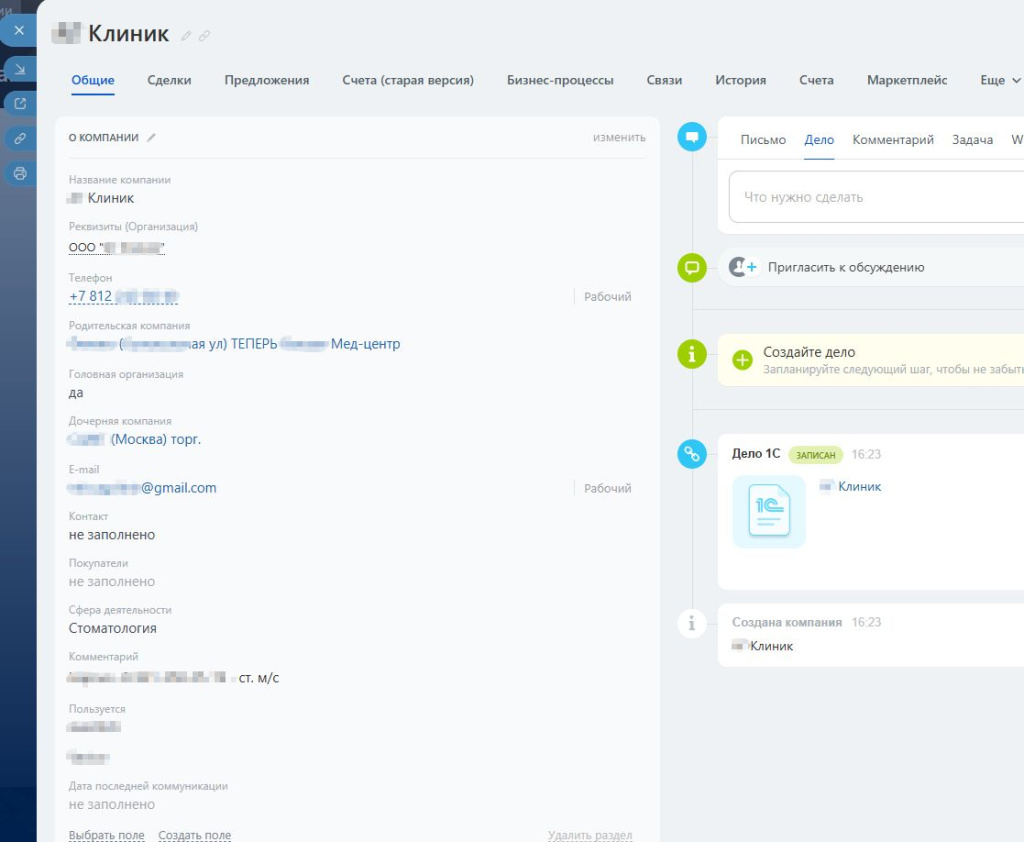Click green plus icon beside 'Создайте дело'

742,359
